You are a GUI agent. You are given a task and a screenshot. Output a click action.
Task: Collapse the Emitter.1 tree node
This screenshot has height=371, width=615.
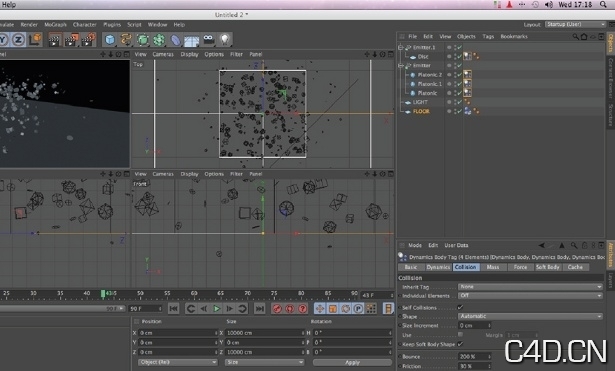point(401,47)
